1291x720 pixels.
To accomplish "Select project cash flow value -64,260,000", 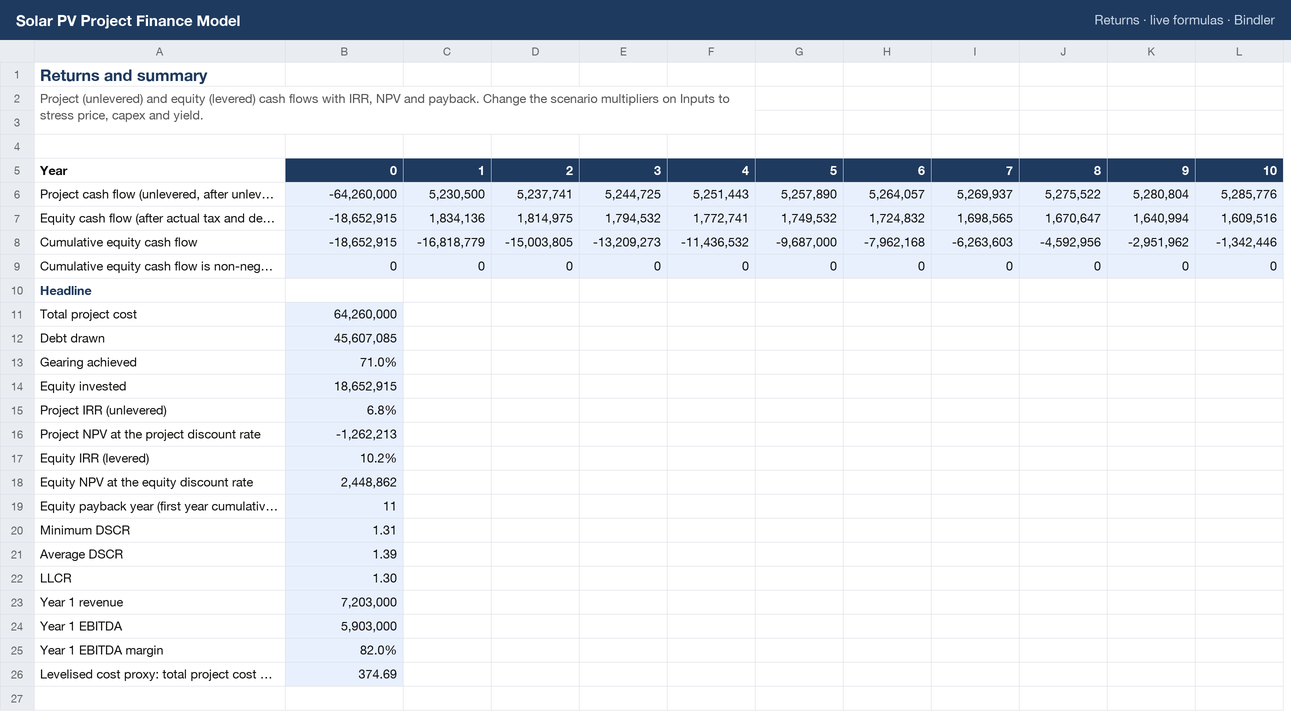I will pos(344,194).
